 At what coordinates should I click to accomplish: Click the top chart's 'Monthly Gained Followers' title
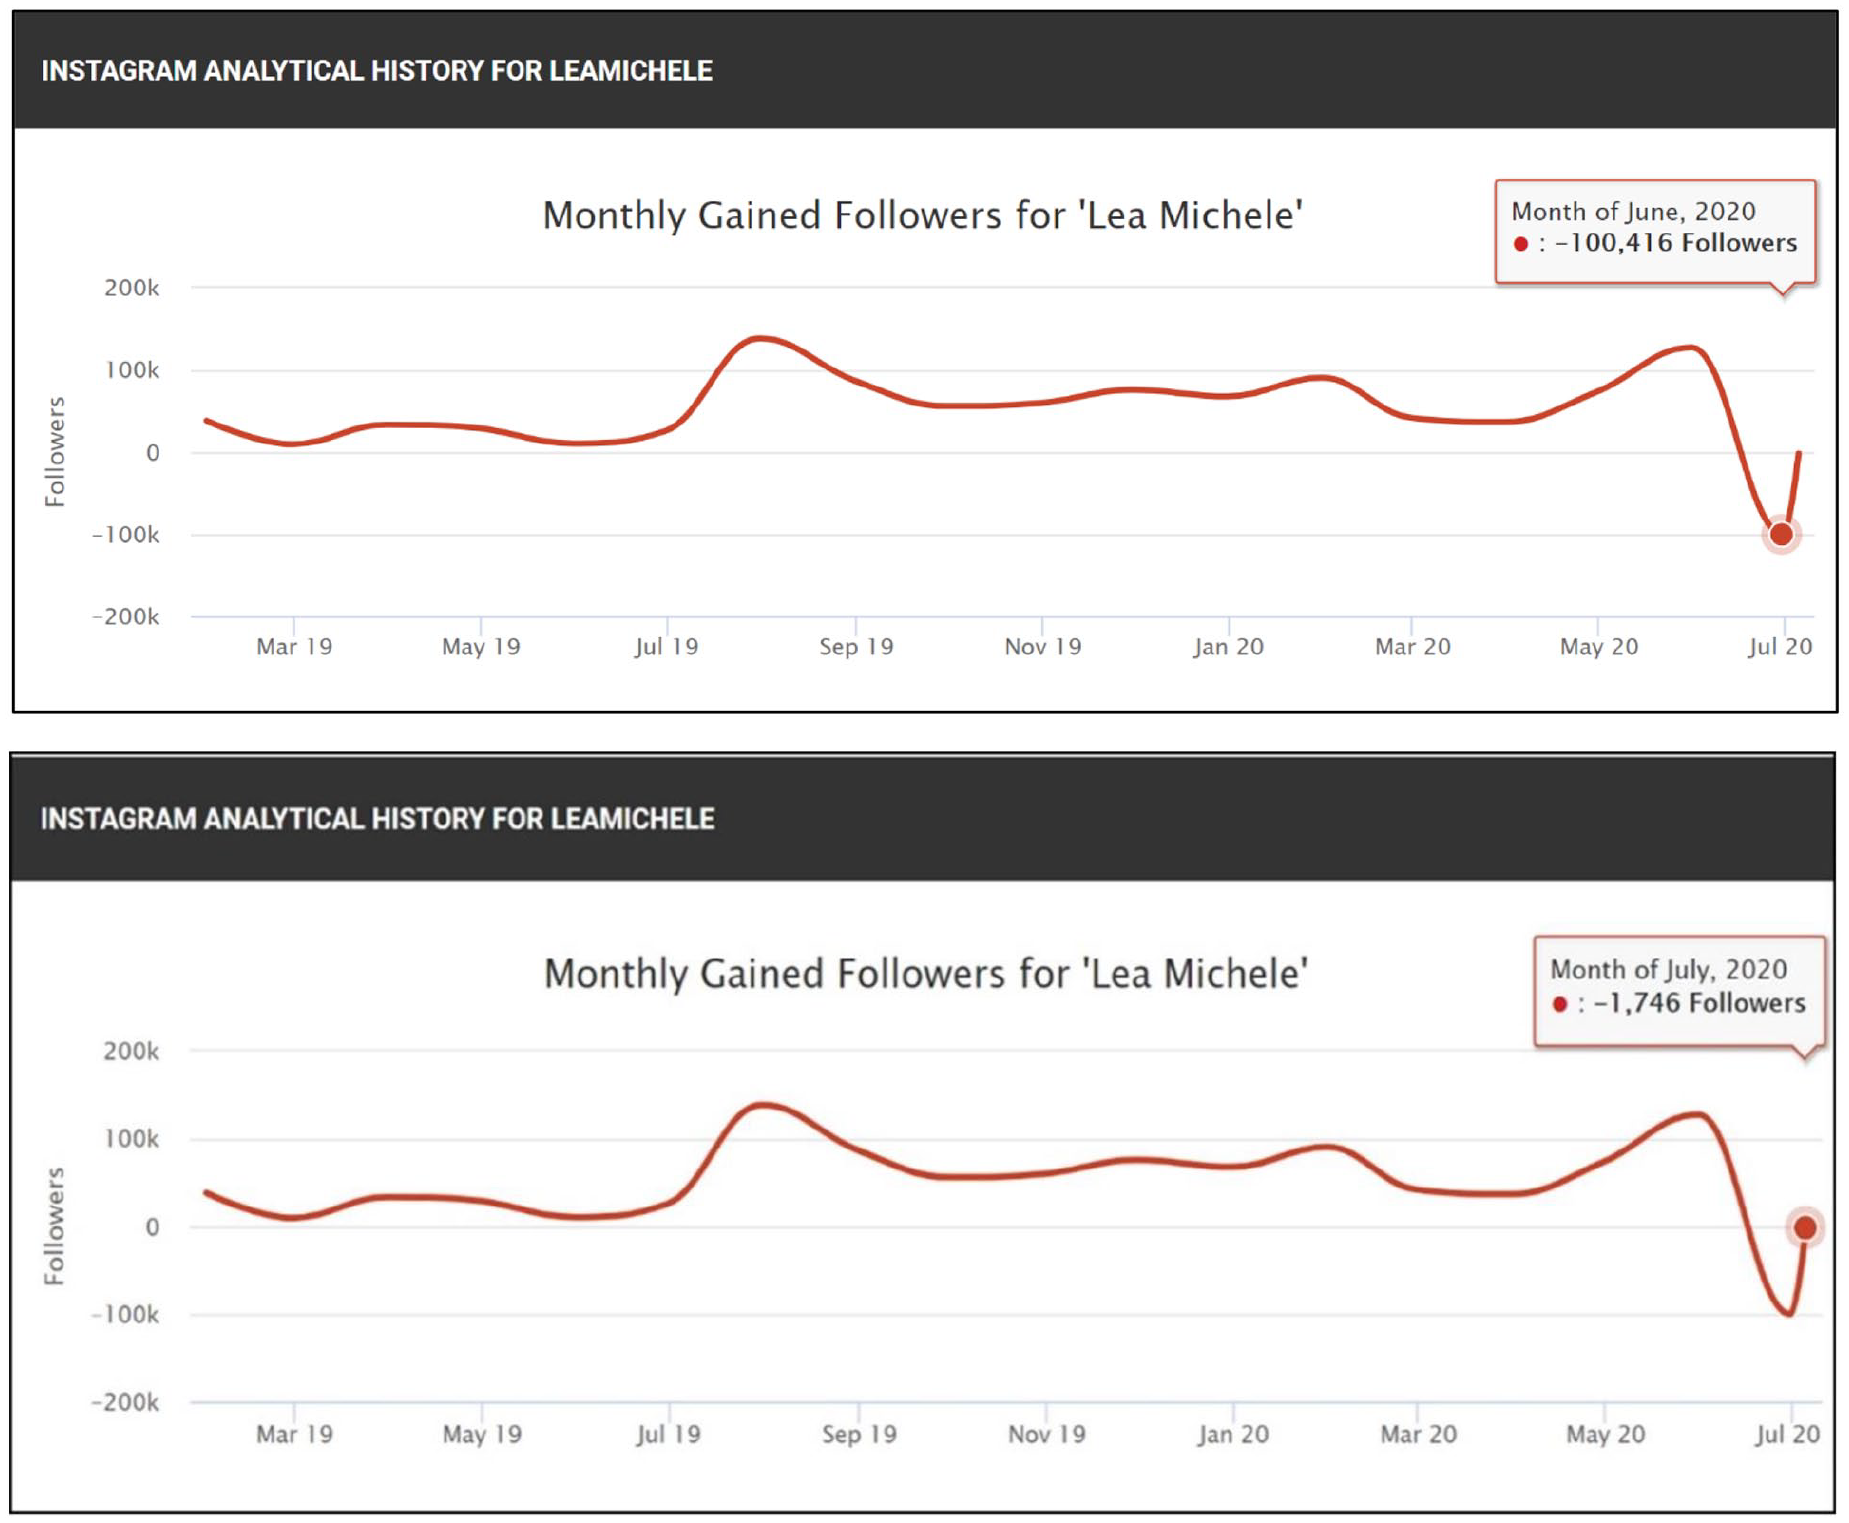(x=922, y=215)
